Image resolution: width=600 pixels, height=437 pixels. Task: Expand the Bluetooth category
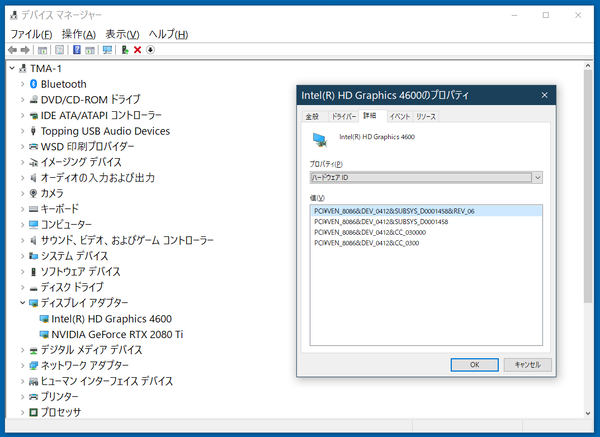(23, 84)
